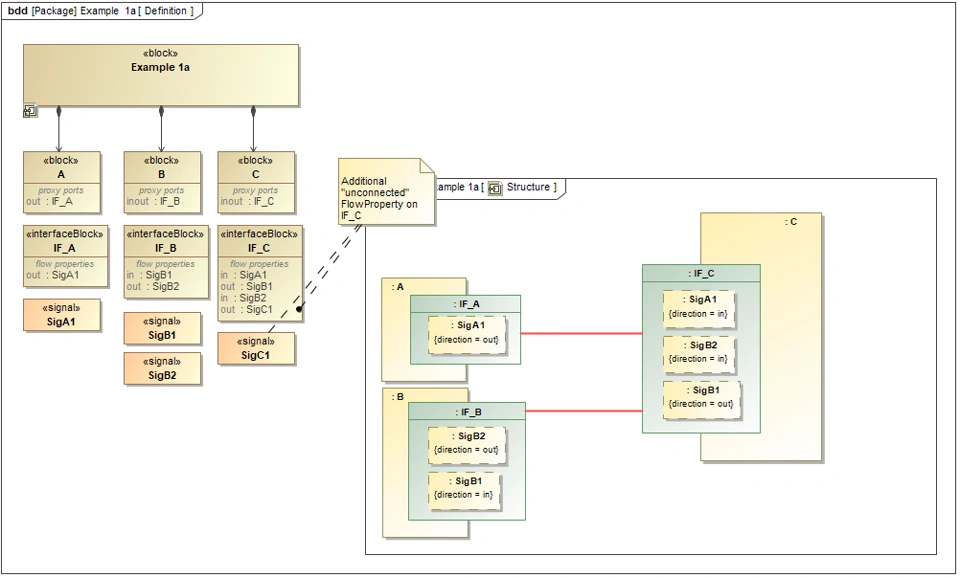Viewport: 960px width, 578px height.
Task: Click the SigA1 flow property inside :IF_C port
Action: tap(699, 307)
